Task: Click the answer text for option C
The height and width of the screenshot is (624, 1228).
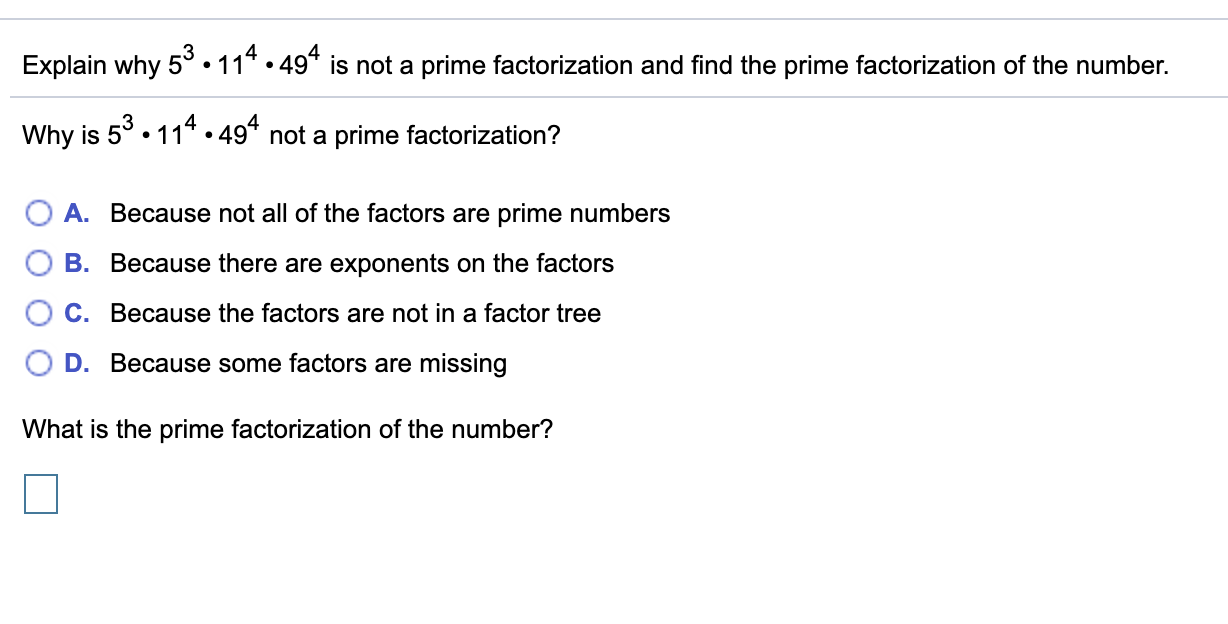Action: tap(355, 313)
